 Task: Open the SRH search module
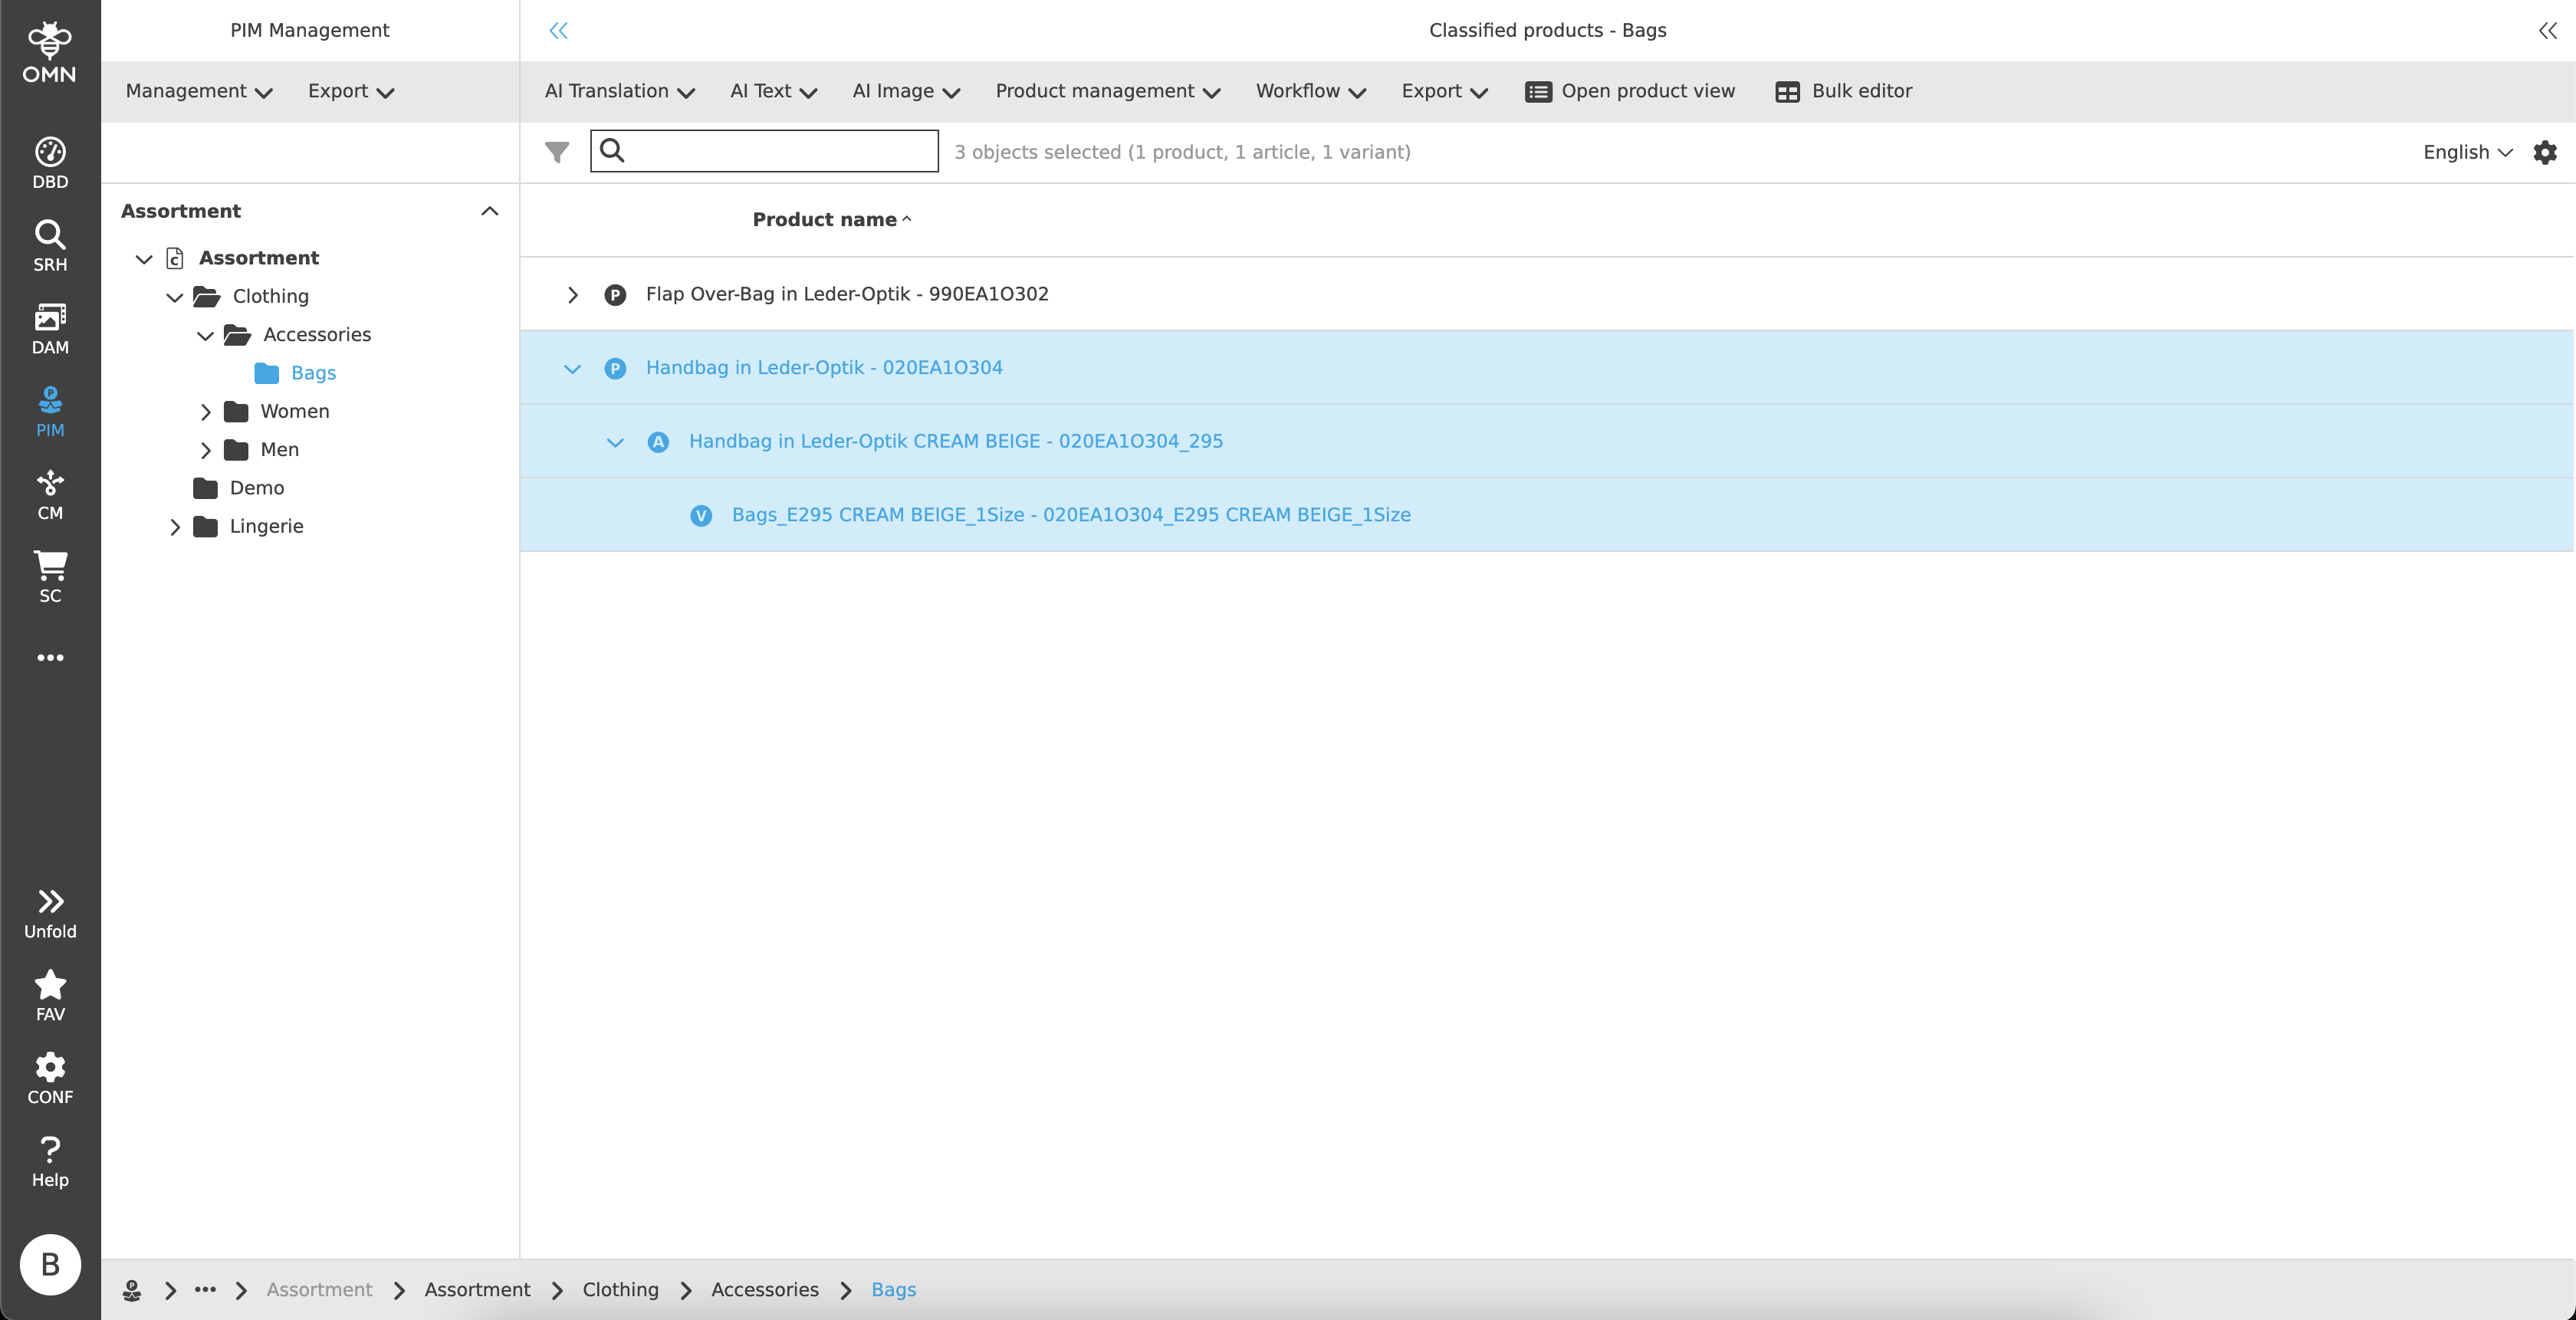50,246
